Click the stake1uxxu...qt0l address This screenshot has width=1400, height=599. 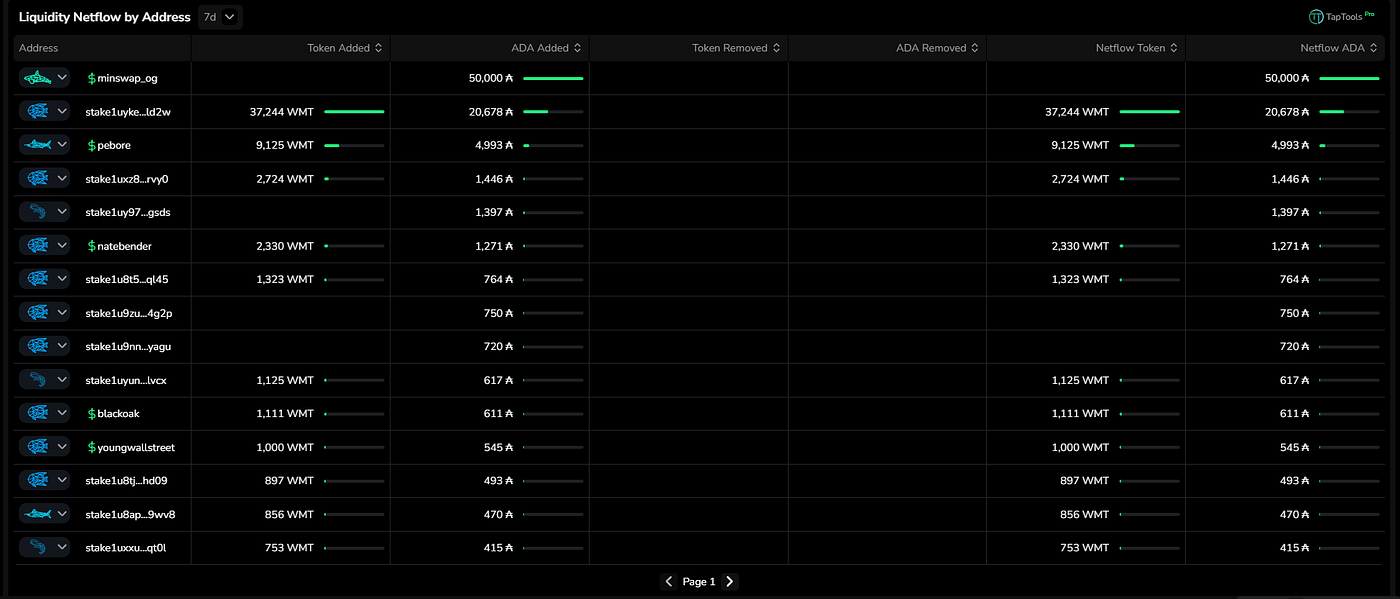click(125, 547)
